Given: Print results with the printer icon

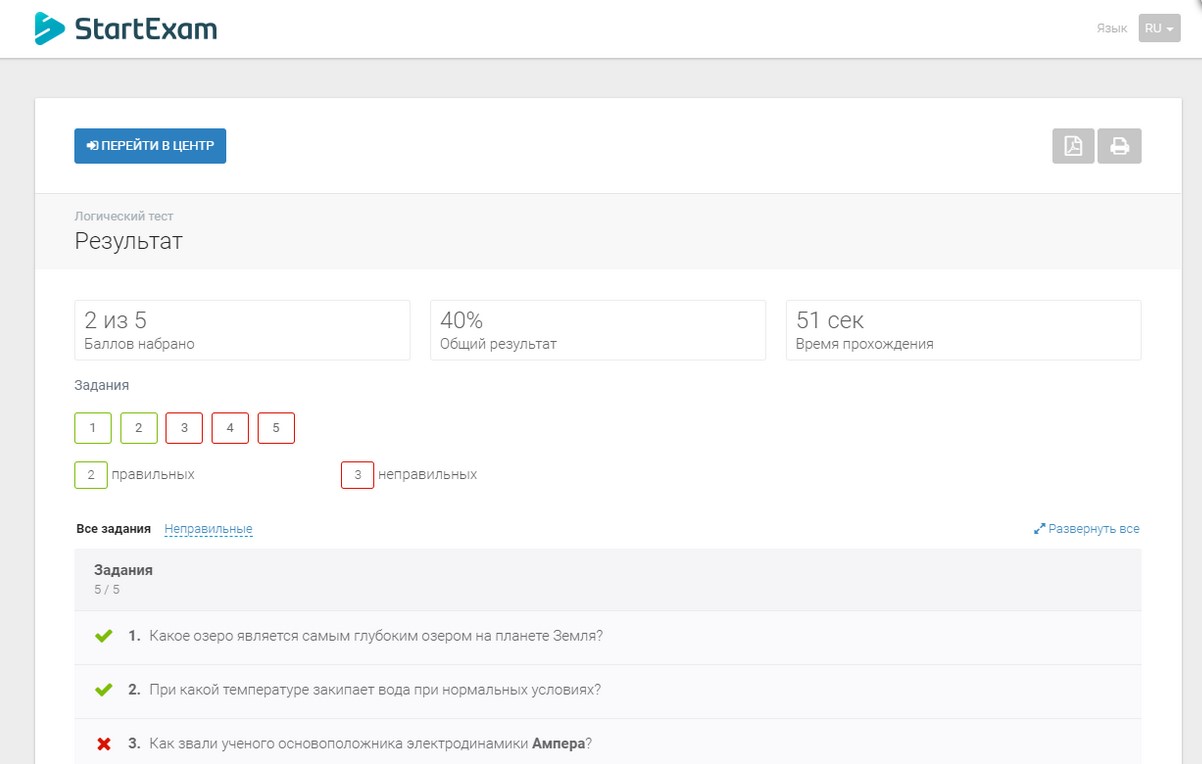Looking at the screenshot, I should 1119,146.
